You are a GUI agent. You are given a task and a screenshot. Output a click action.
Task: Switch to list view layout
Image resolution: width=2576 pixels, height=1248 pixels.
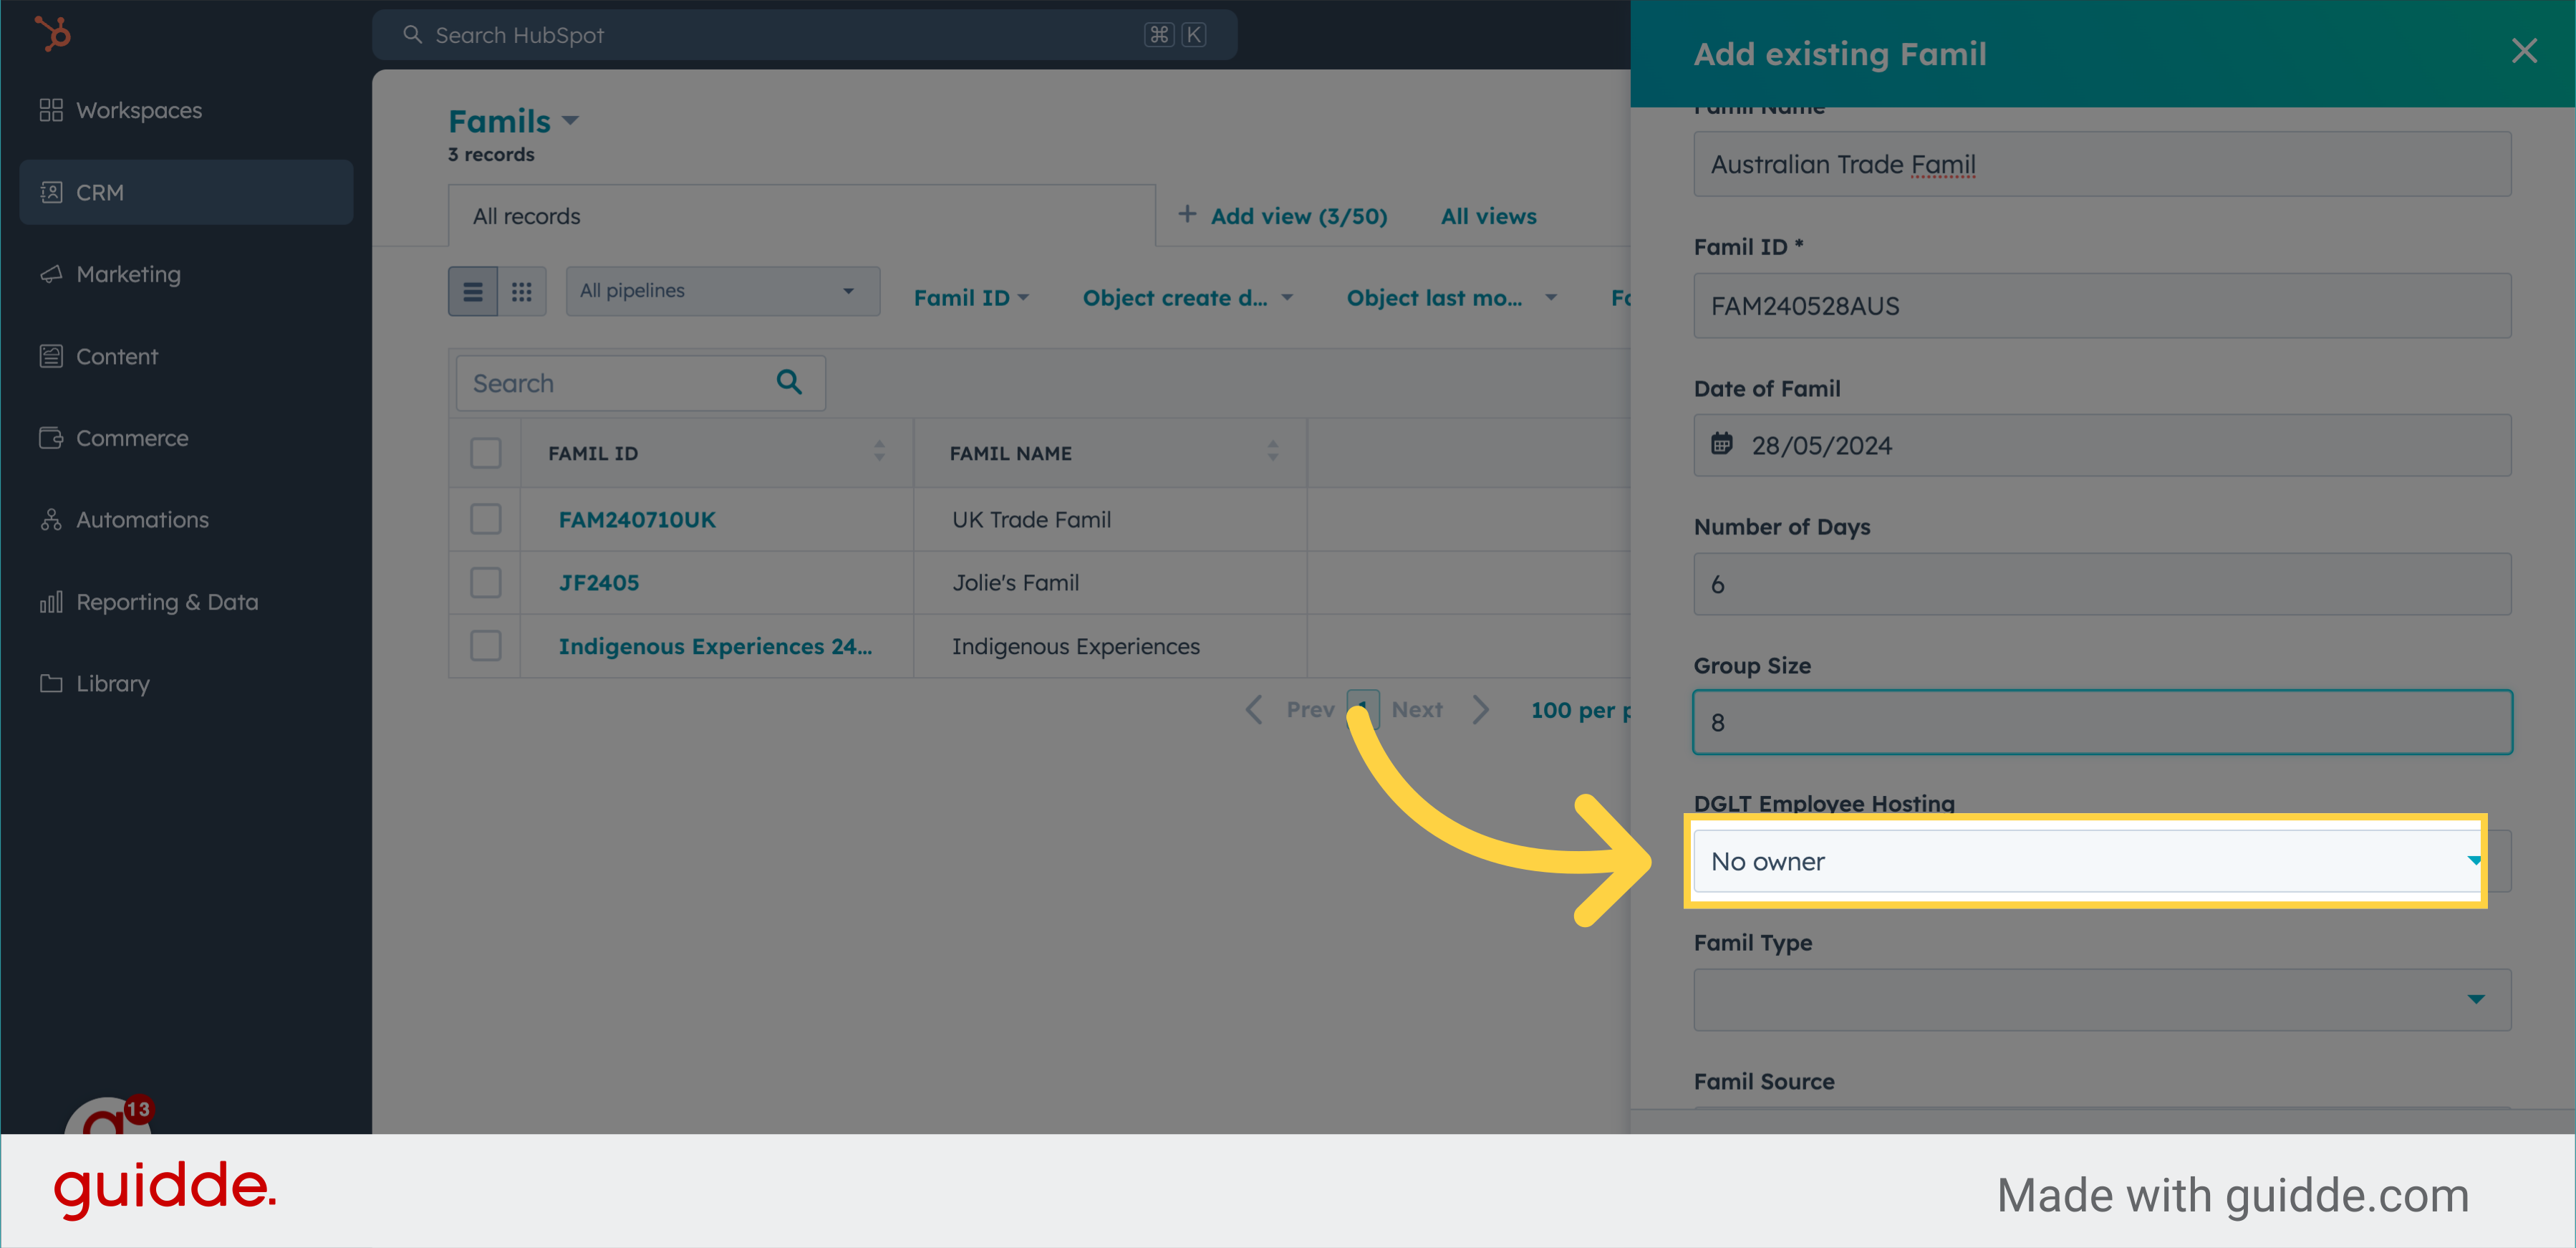[473, 291]
